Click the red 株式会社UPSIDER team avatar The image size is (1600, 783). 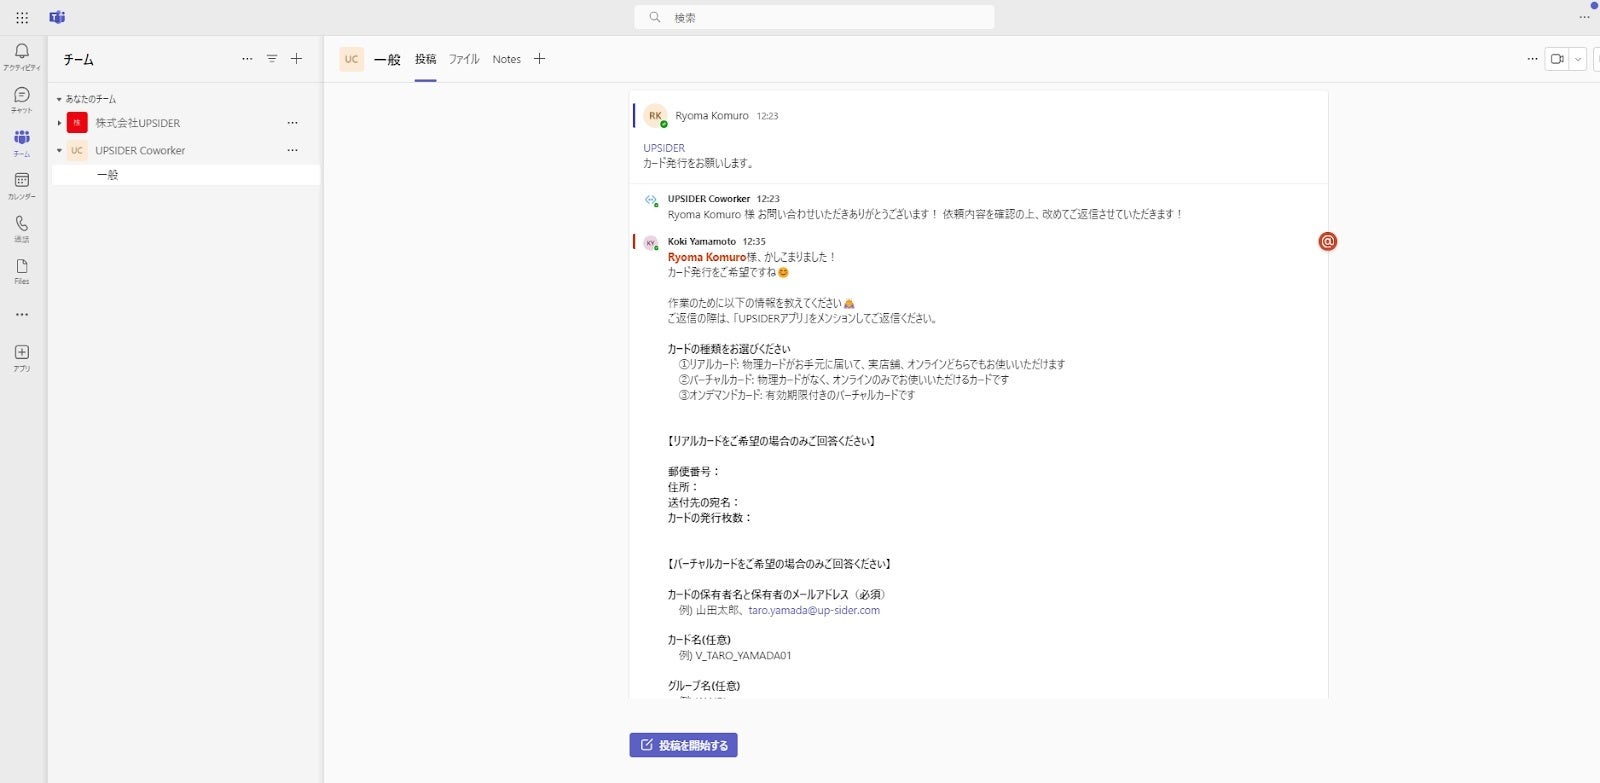[77, 123]
